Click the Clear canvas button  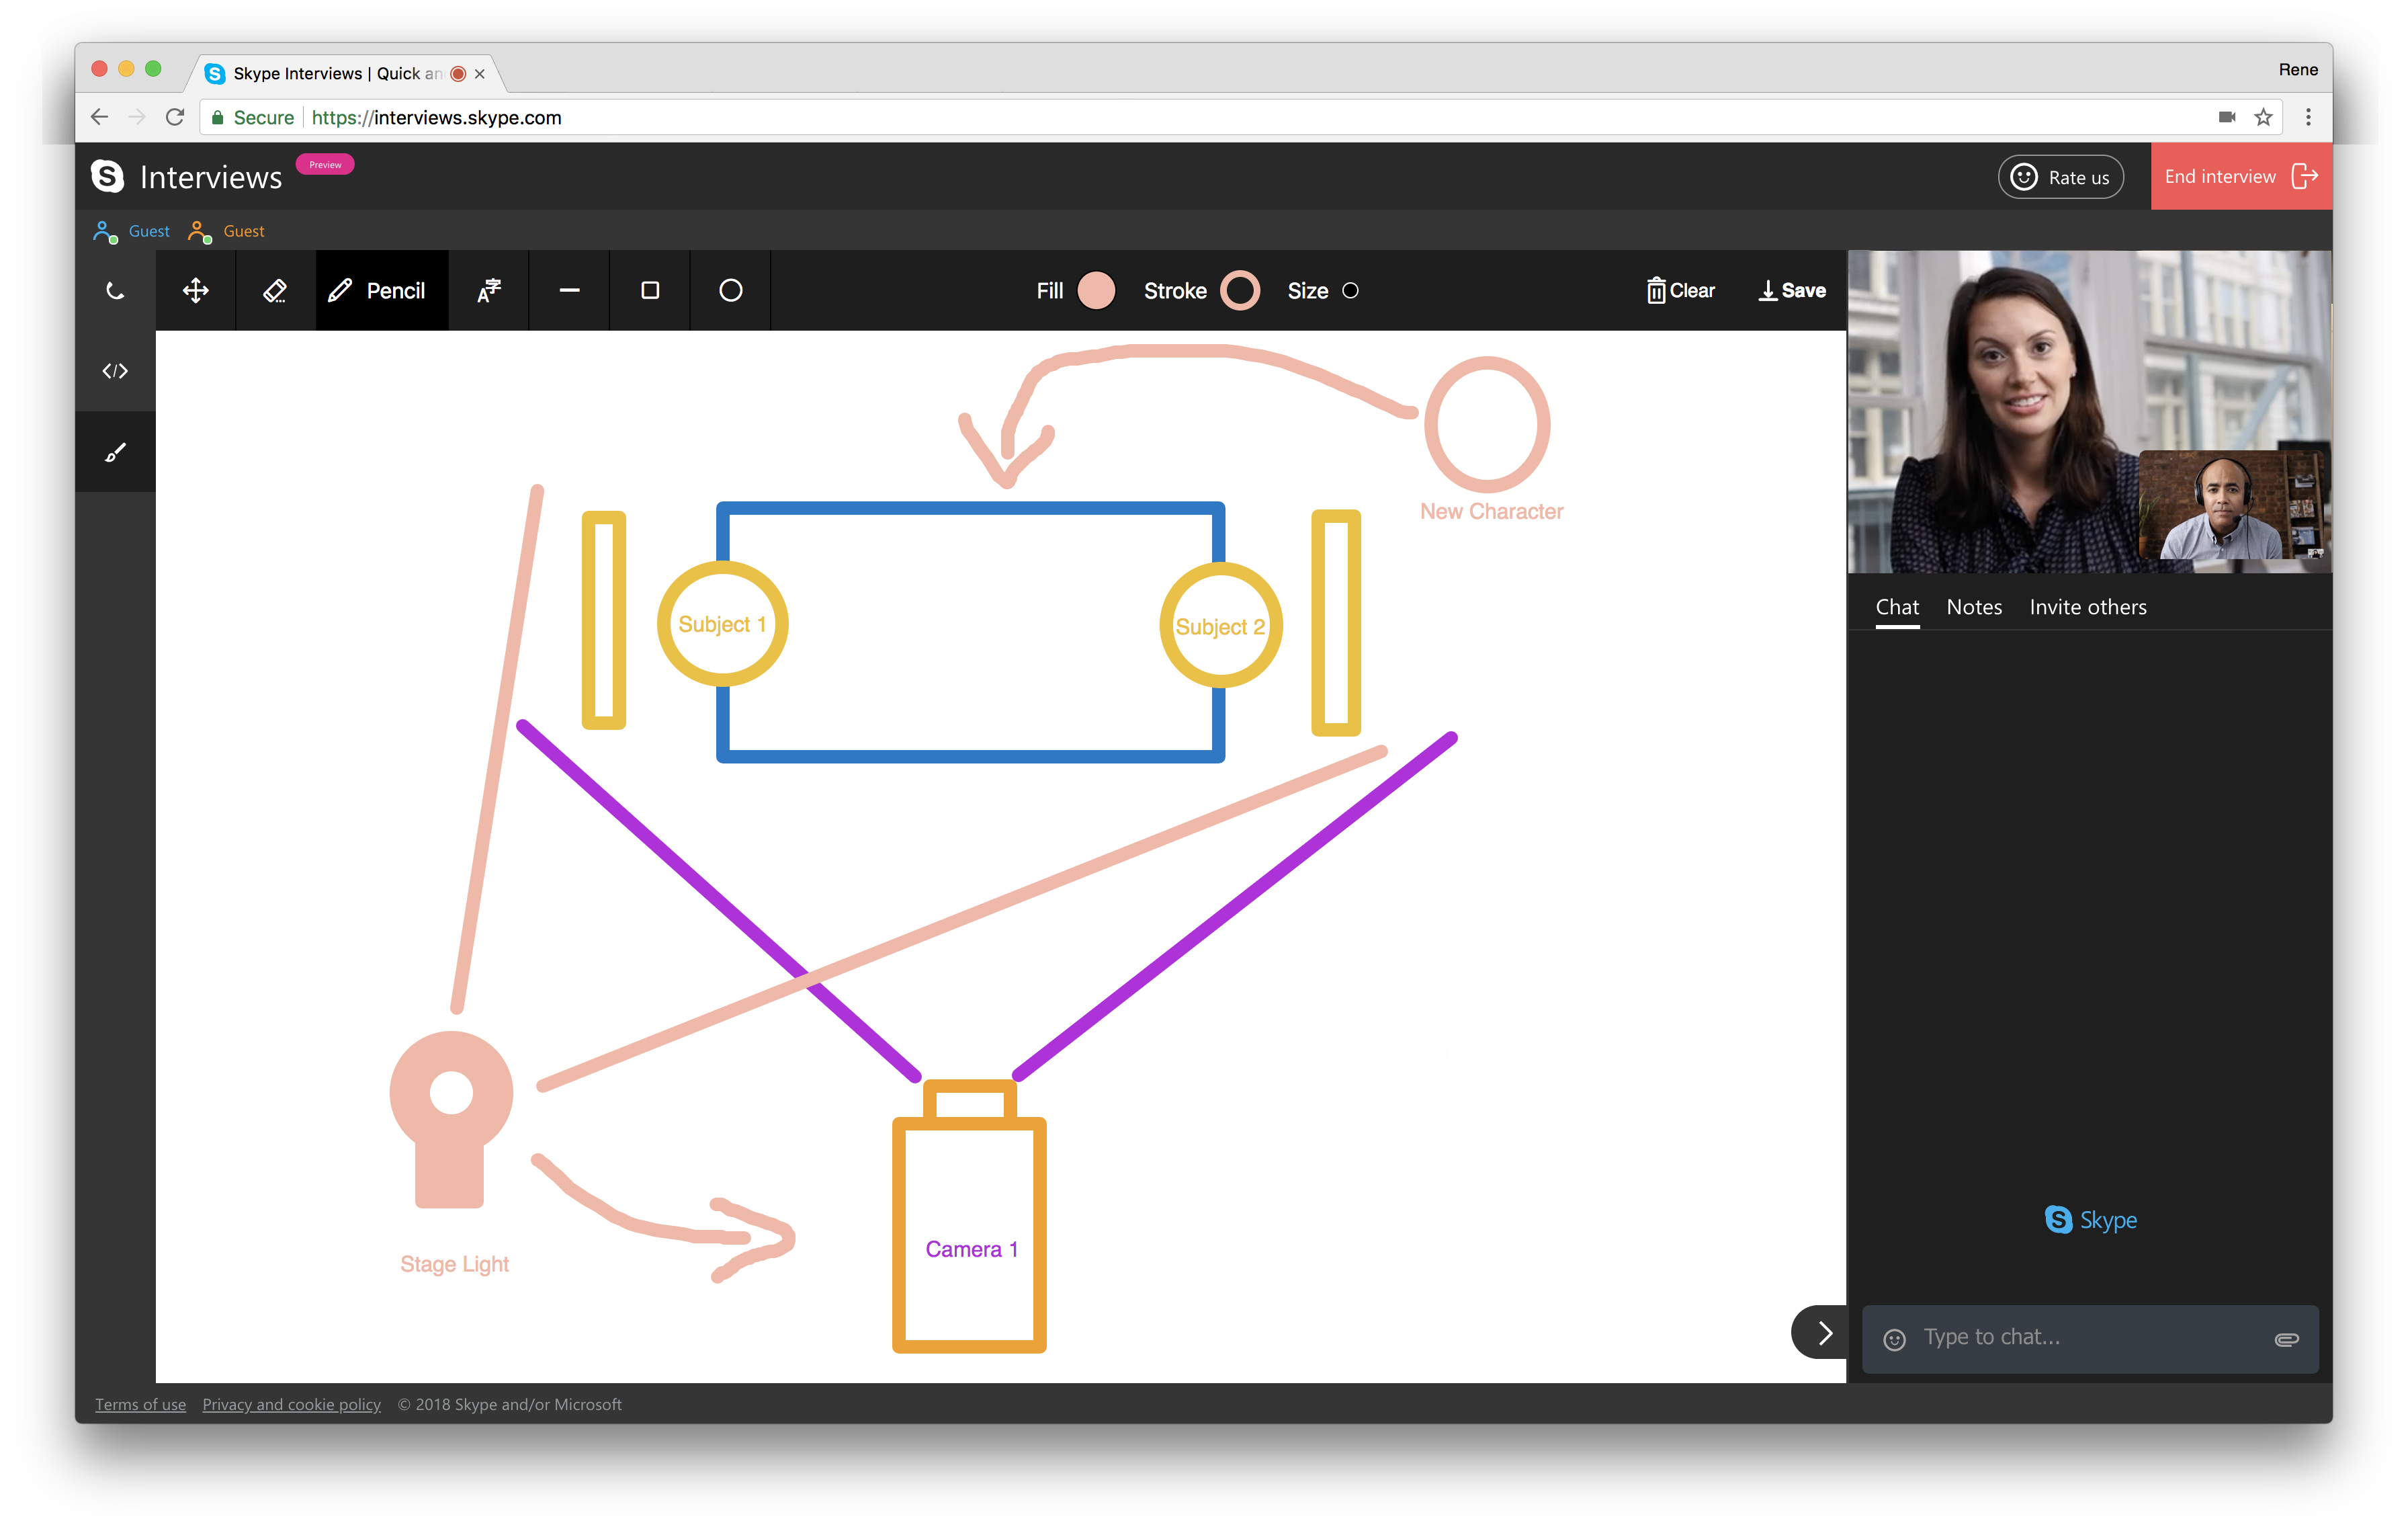point(1678,290)
